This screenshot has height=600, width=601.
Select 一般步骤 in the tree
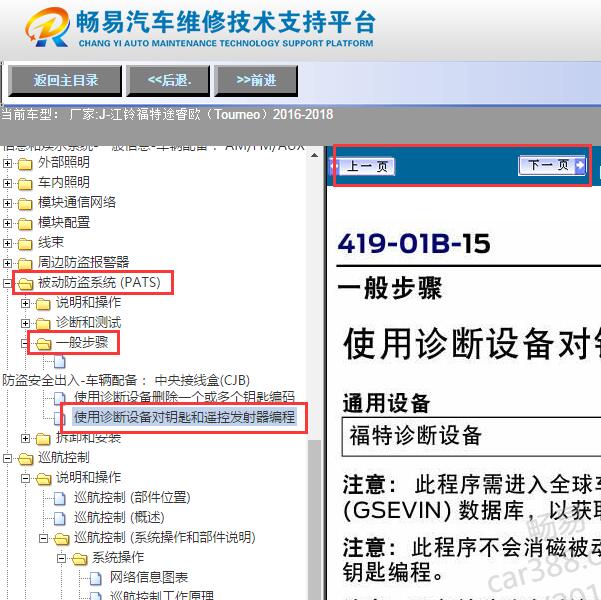tap(82, 342)
